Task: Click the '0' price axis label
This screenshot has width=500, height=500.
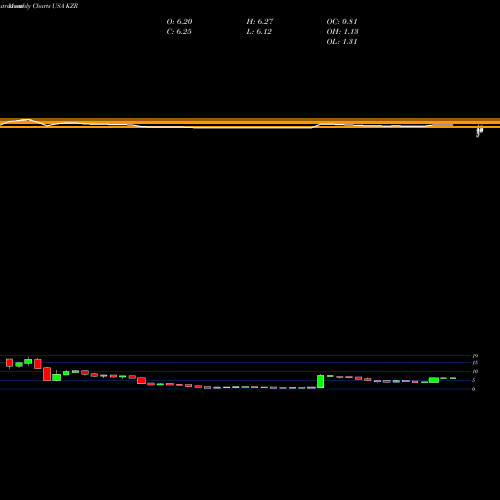Action: [x=473, y=389]
